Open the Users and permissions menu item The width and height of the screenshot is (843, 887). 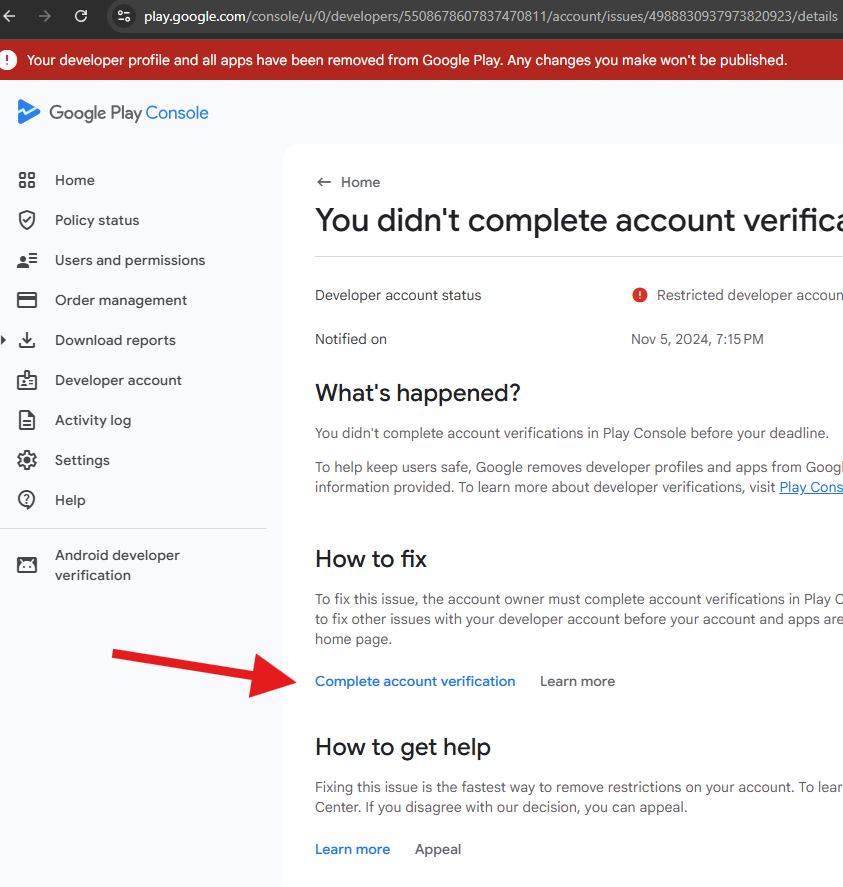(130, 260)
